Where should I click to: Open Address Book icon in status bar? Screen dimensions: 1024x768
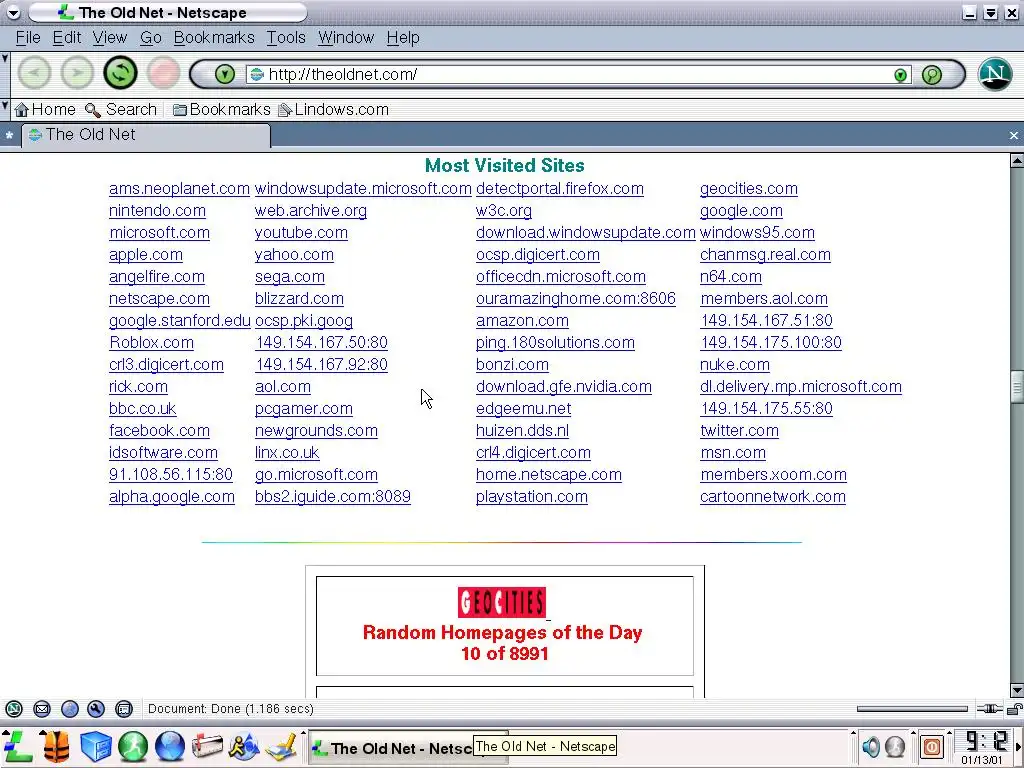(124, 709)
